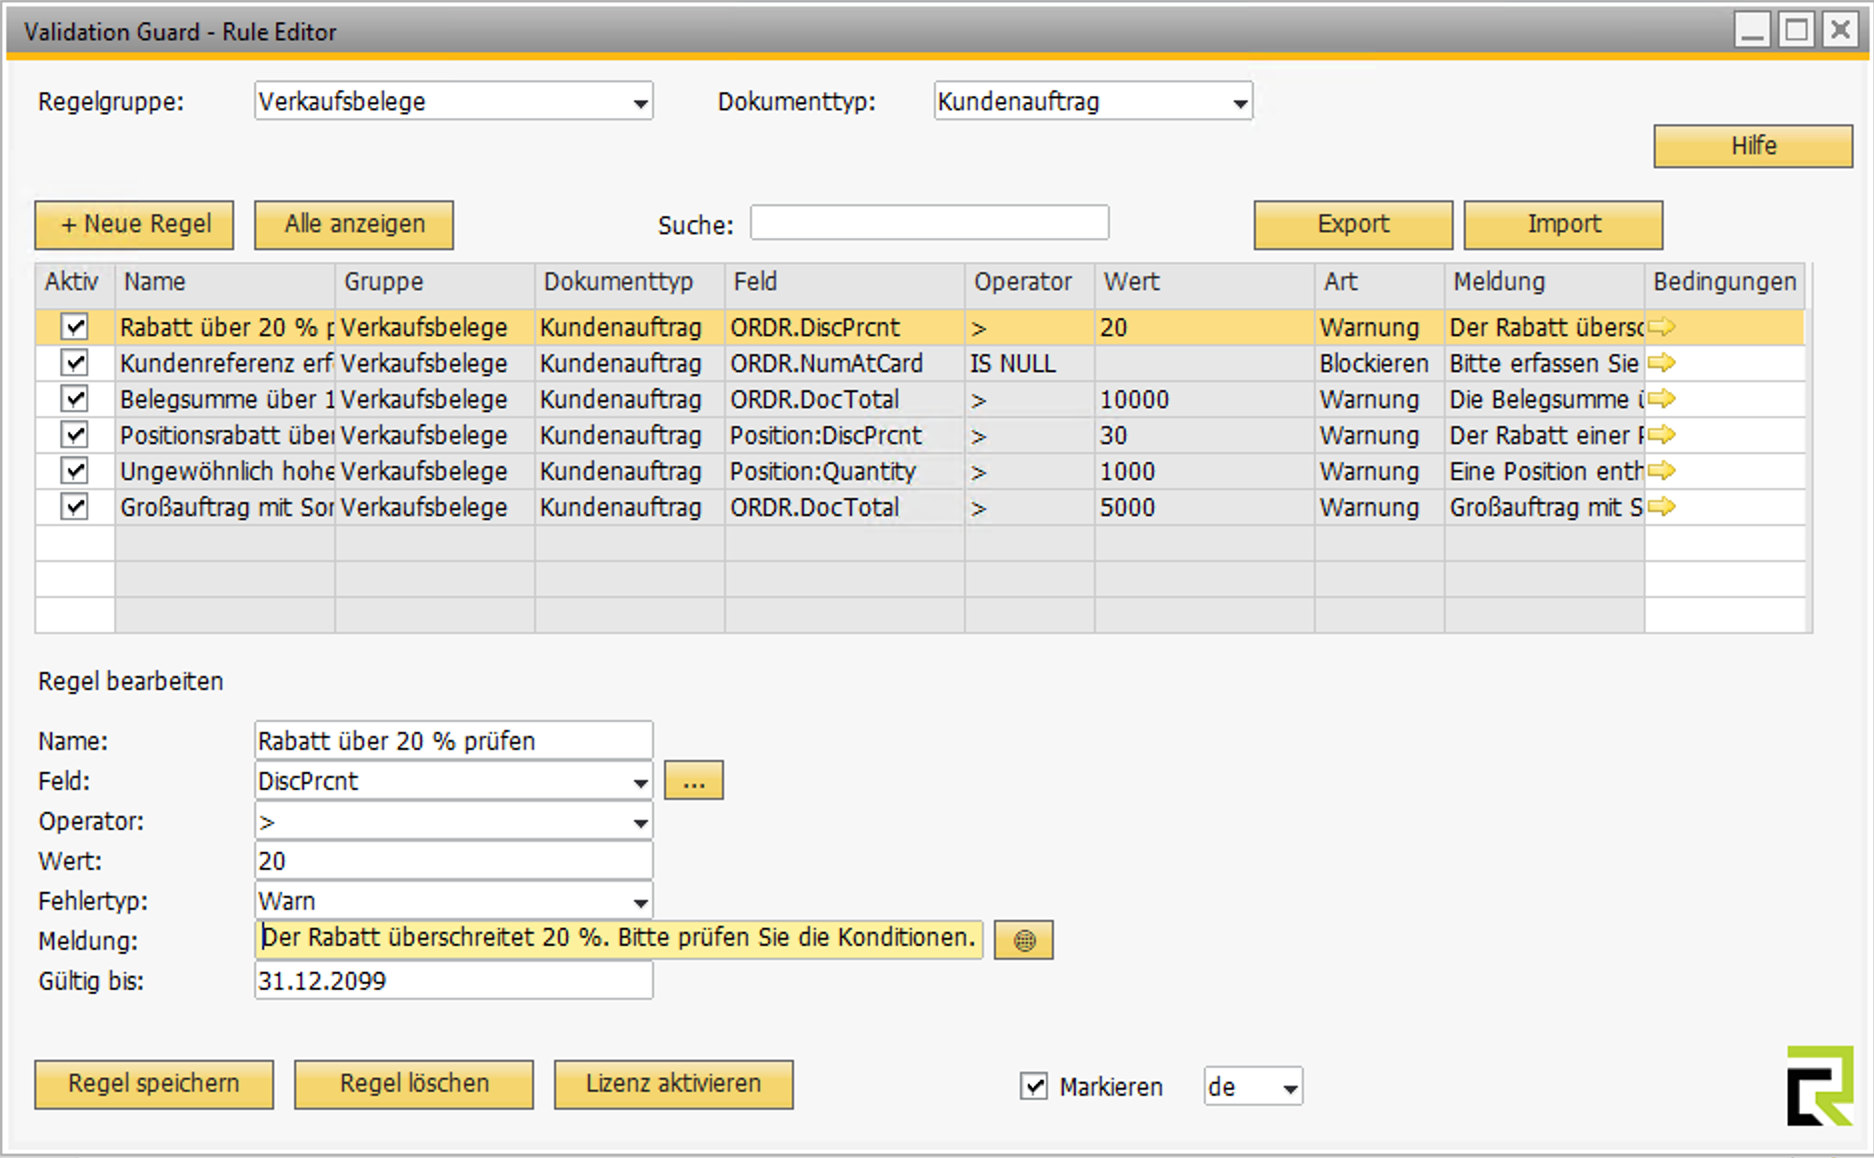
Task: Click the globe translation button beside Meldung
Action: pyautogui.click(x=1024, y=940)
